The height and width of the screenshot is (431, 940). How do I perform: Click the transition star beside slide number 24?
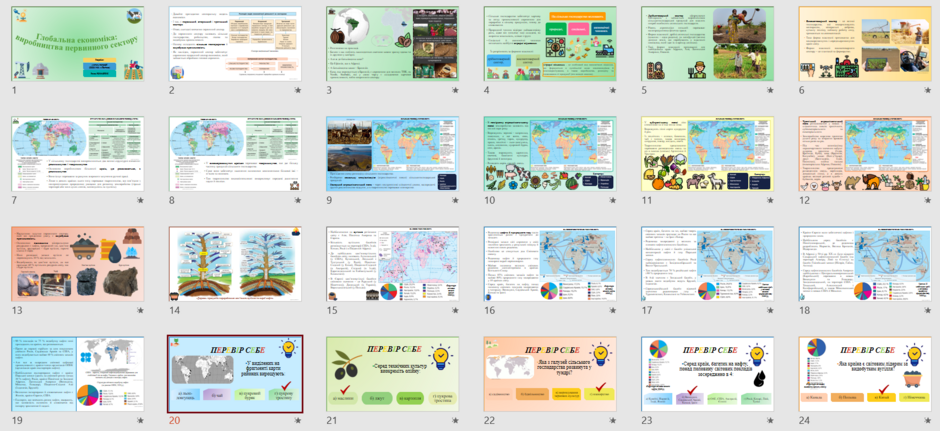[x=928, y=421]
